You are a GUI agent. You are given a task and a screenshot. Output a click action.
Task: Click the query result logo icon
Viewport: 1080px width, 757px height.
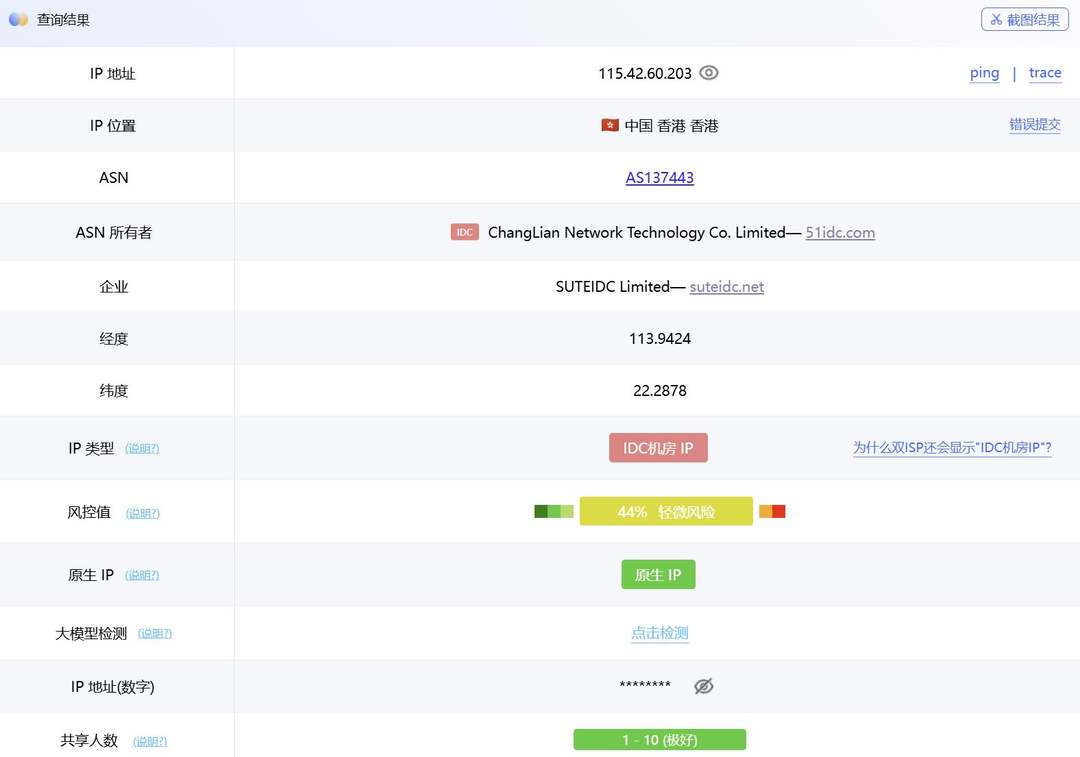pos(18,19)
